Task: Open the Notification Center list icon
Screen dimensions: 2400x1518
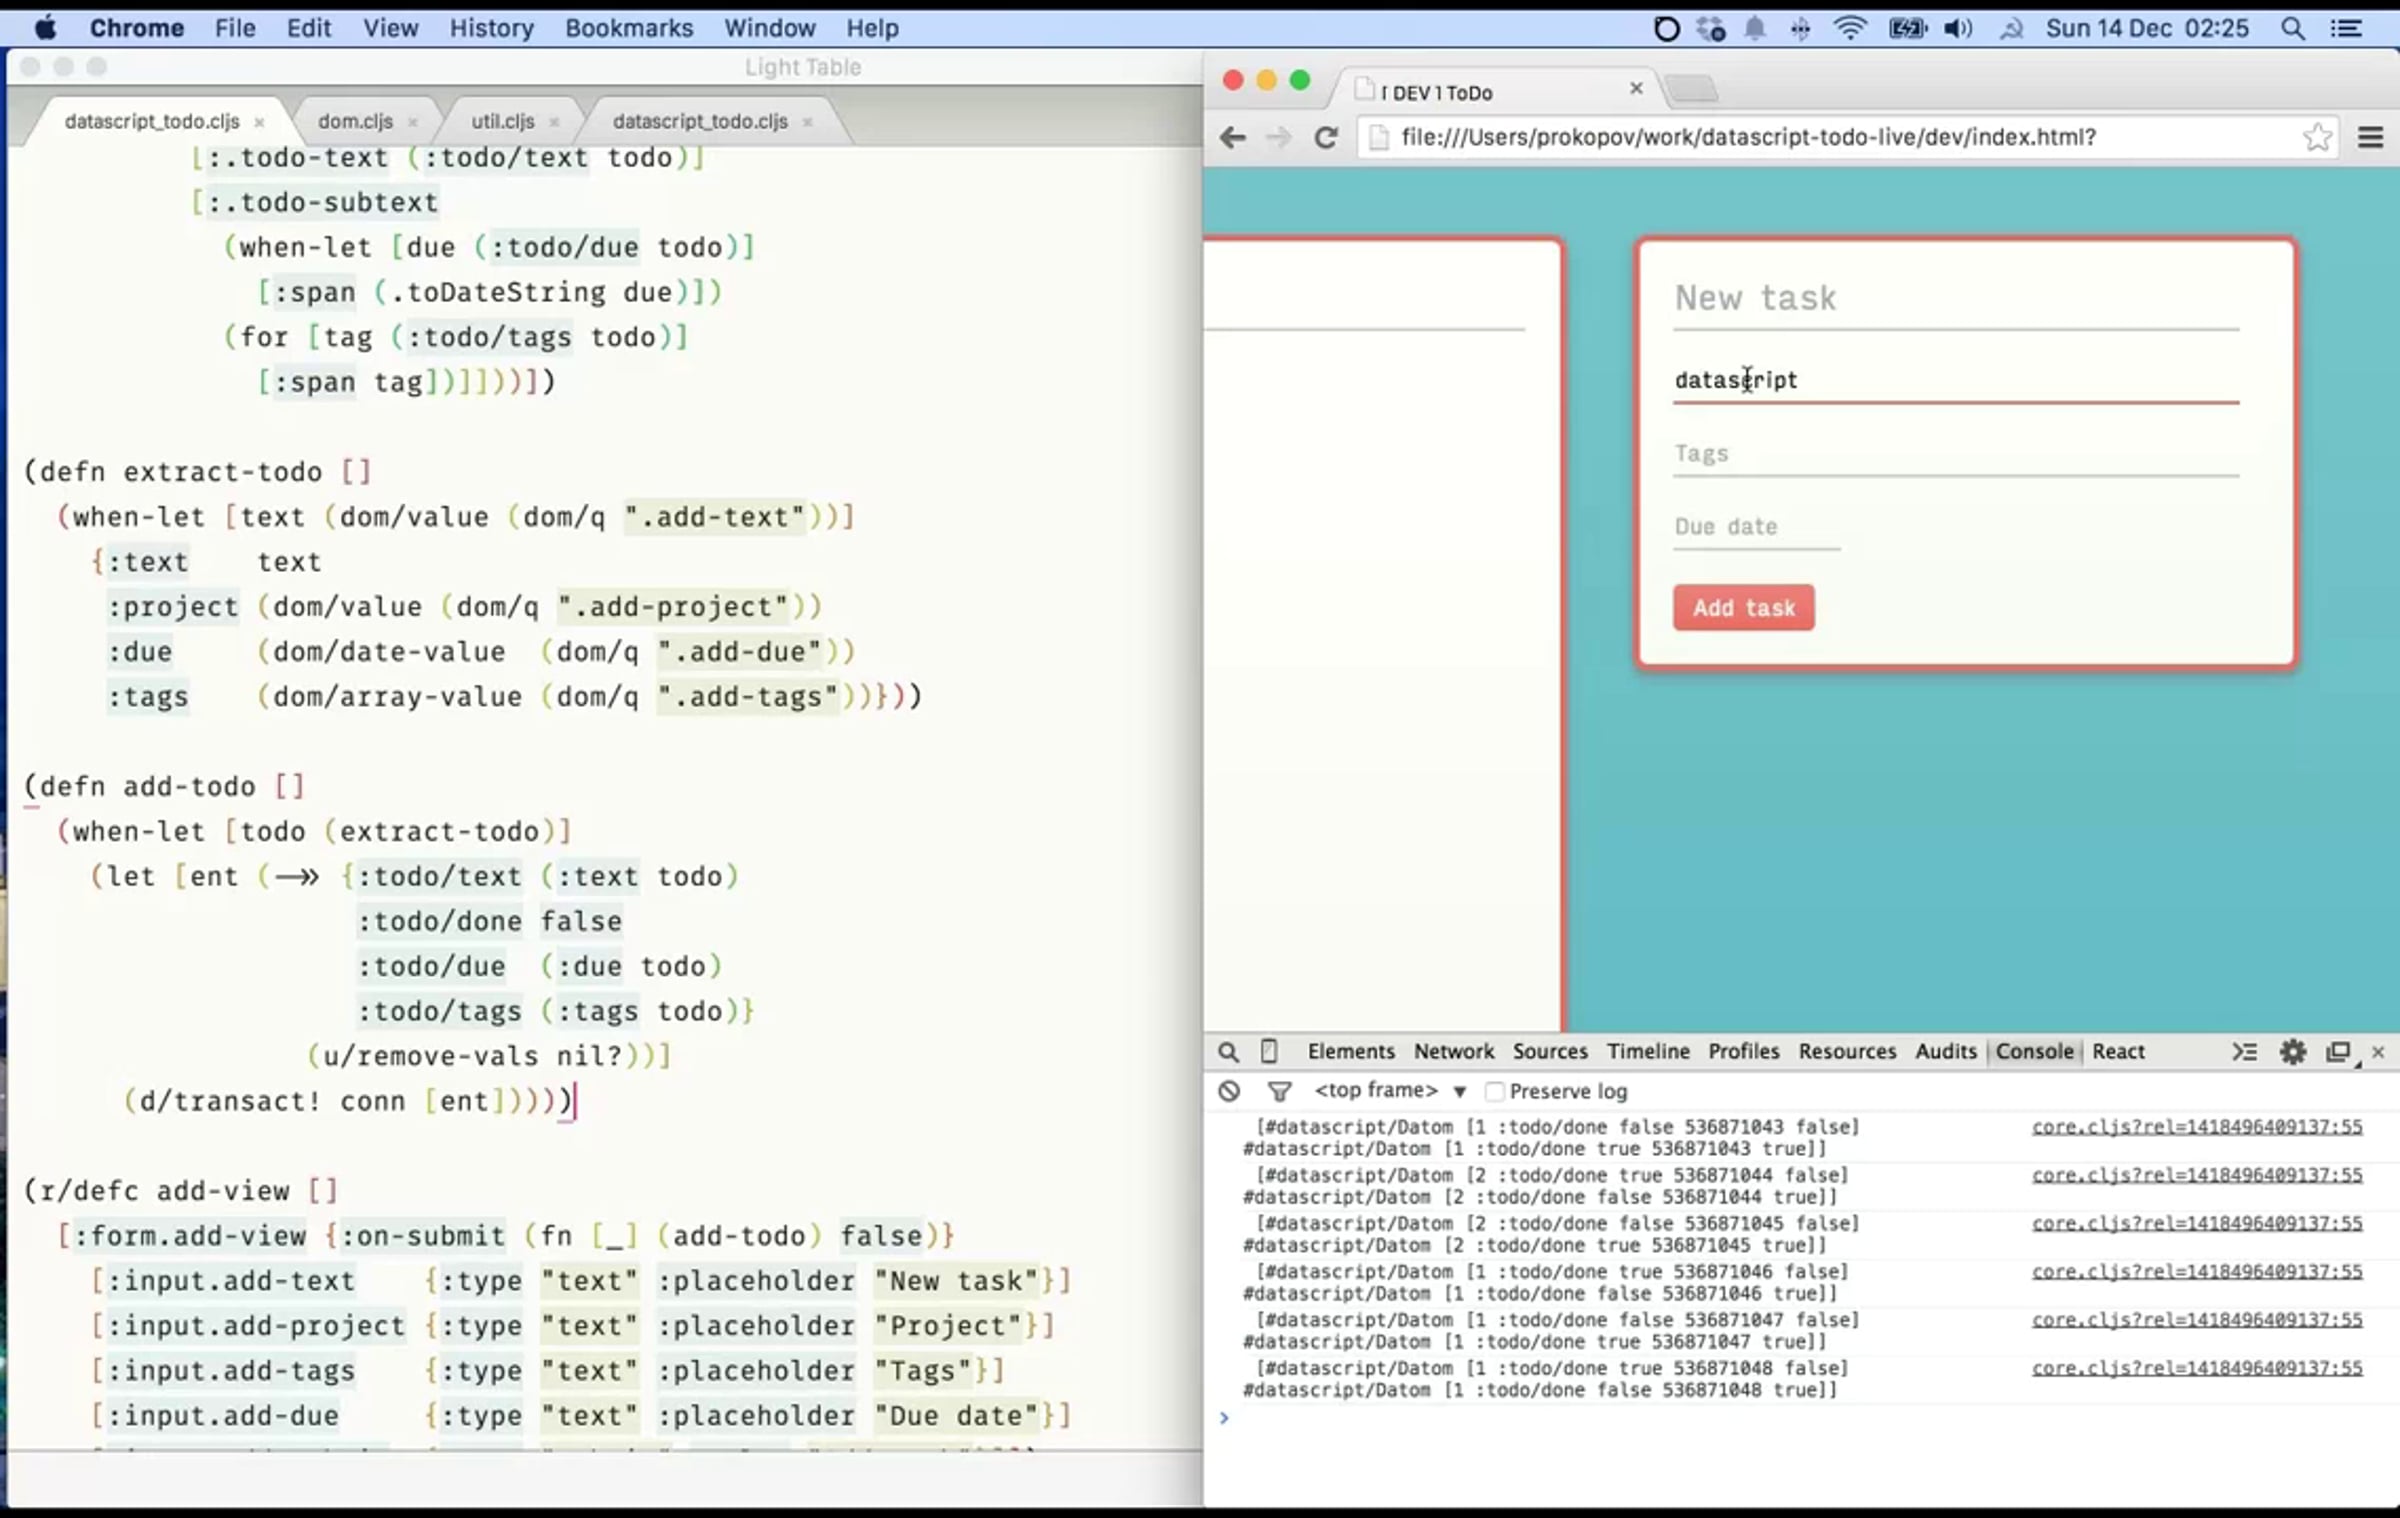Action: (x=2346, y=28)
